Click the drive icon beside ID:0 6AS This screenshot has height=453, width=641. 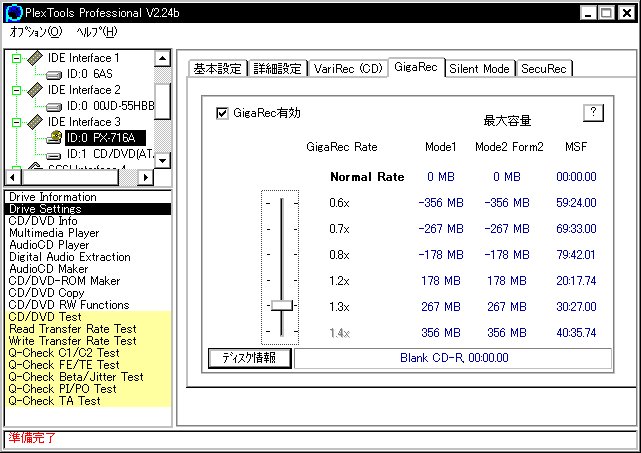click(x=54, y=74)
